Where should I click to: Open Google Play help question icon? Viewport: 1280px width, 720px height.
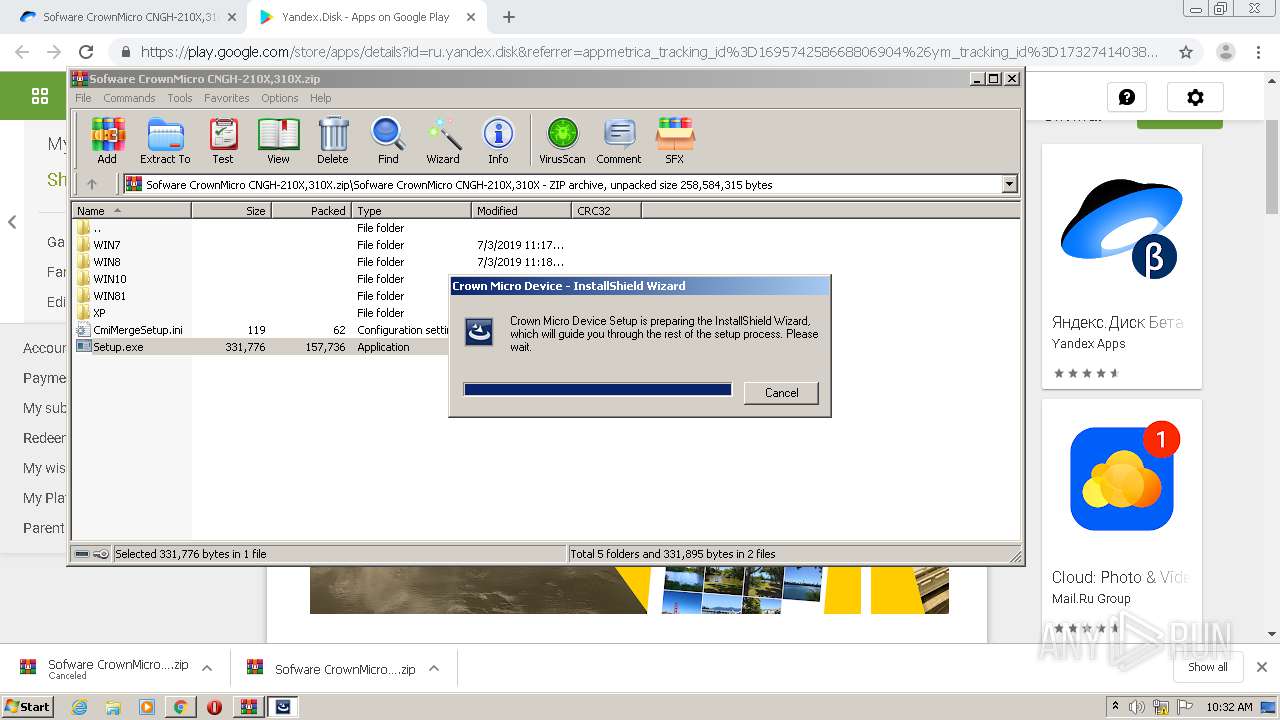(x=1127, y=97)
